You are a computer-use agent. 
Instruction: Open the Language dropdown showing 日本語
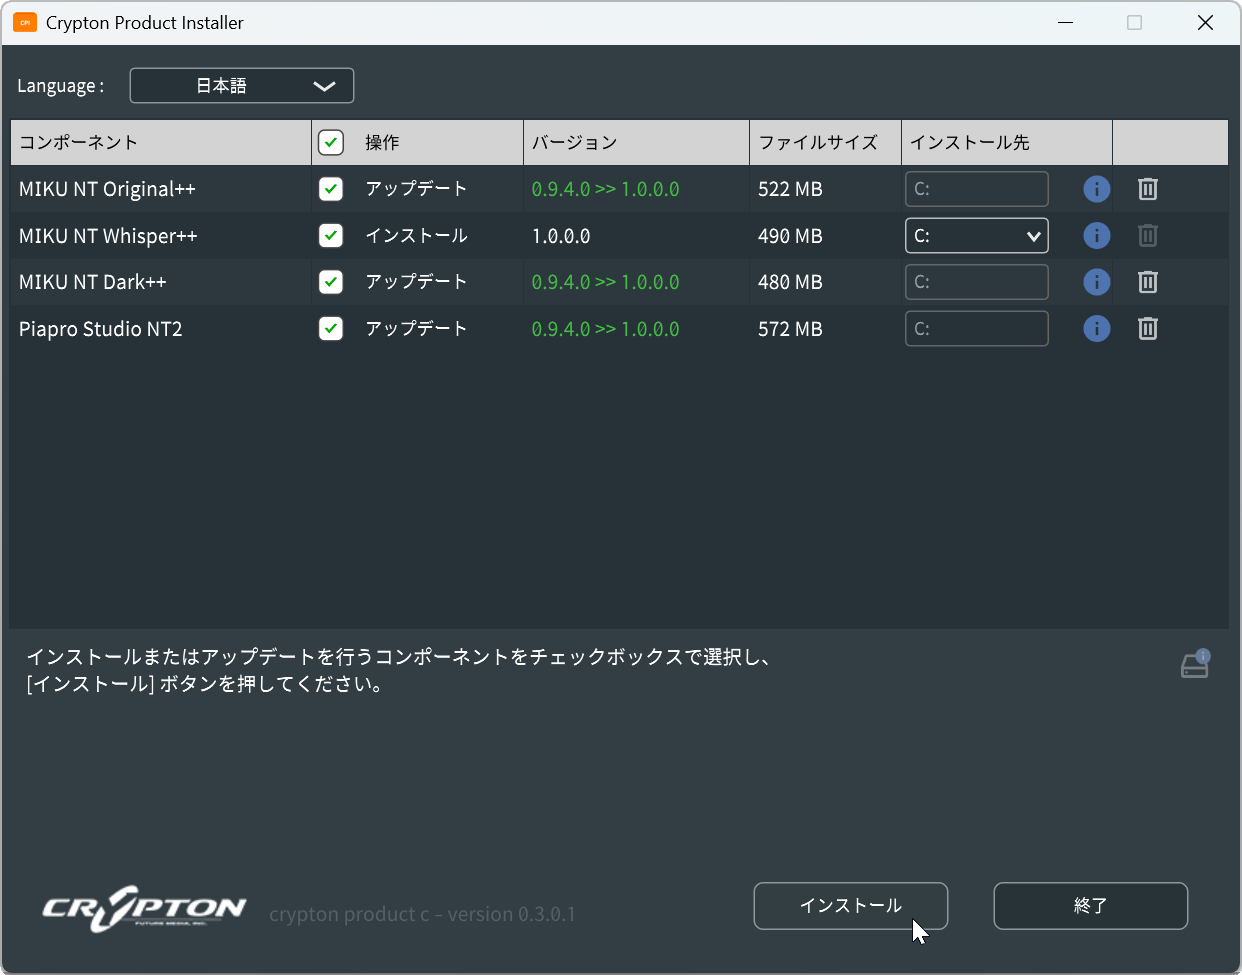[x=242, y=86]
